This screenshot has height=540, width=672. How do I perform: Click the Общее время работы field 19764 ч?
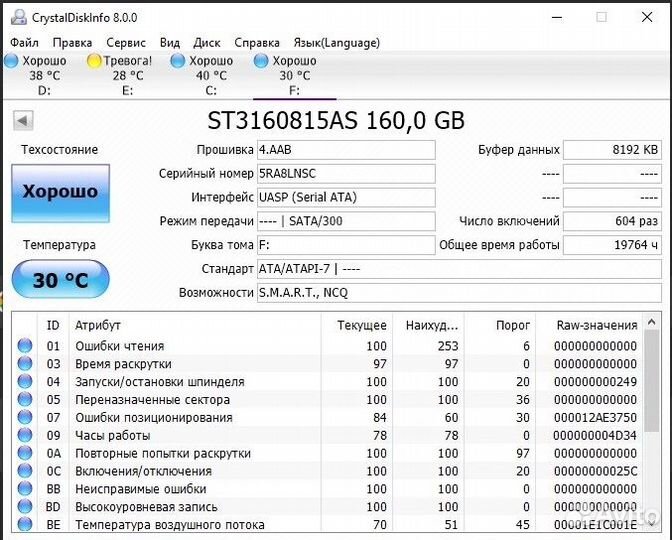pos(612,245)
